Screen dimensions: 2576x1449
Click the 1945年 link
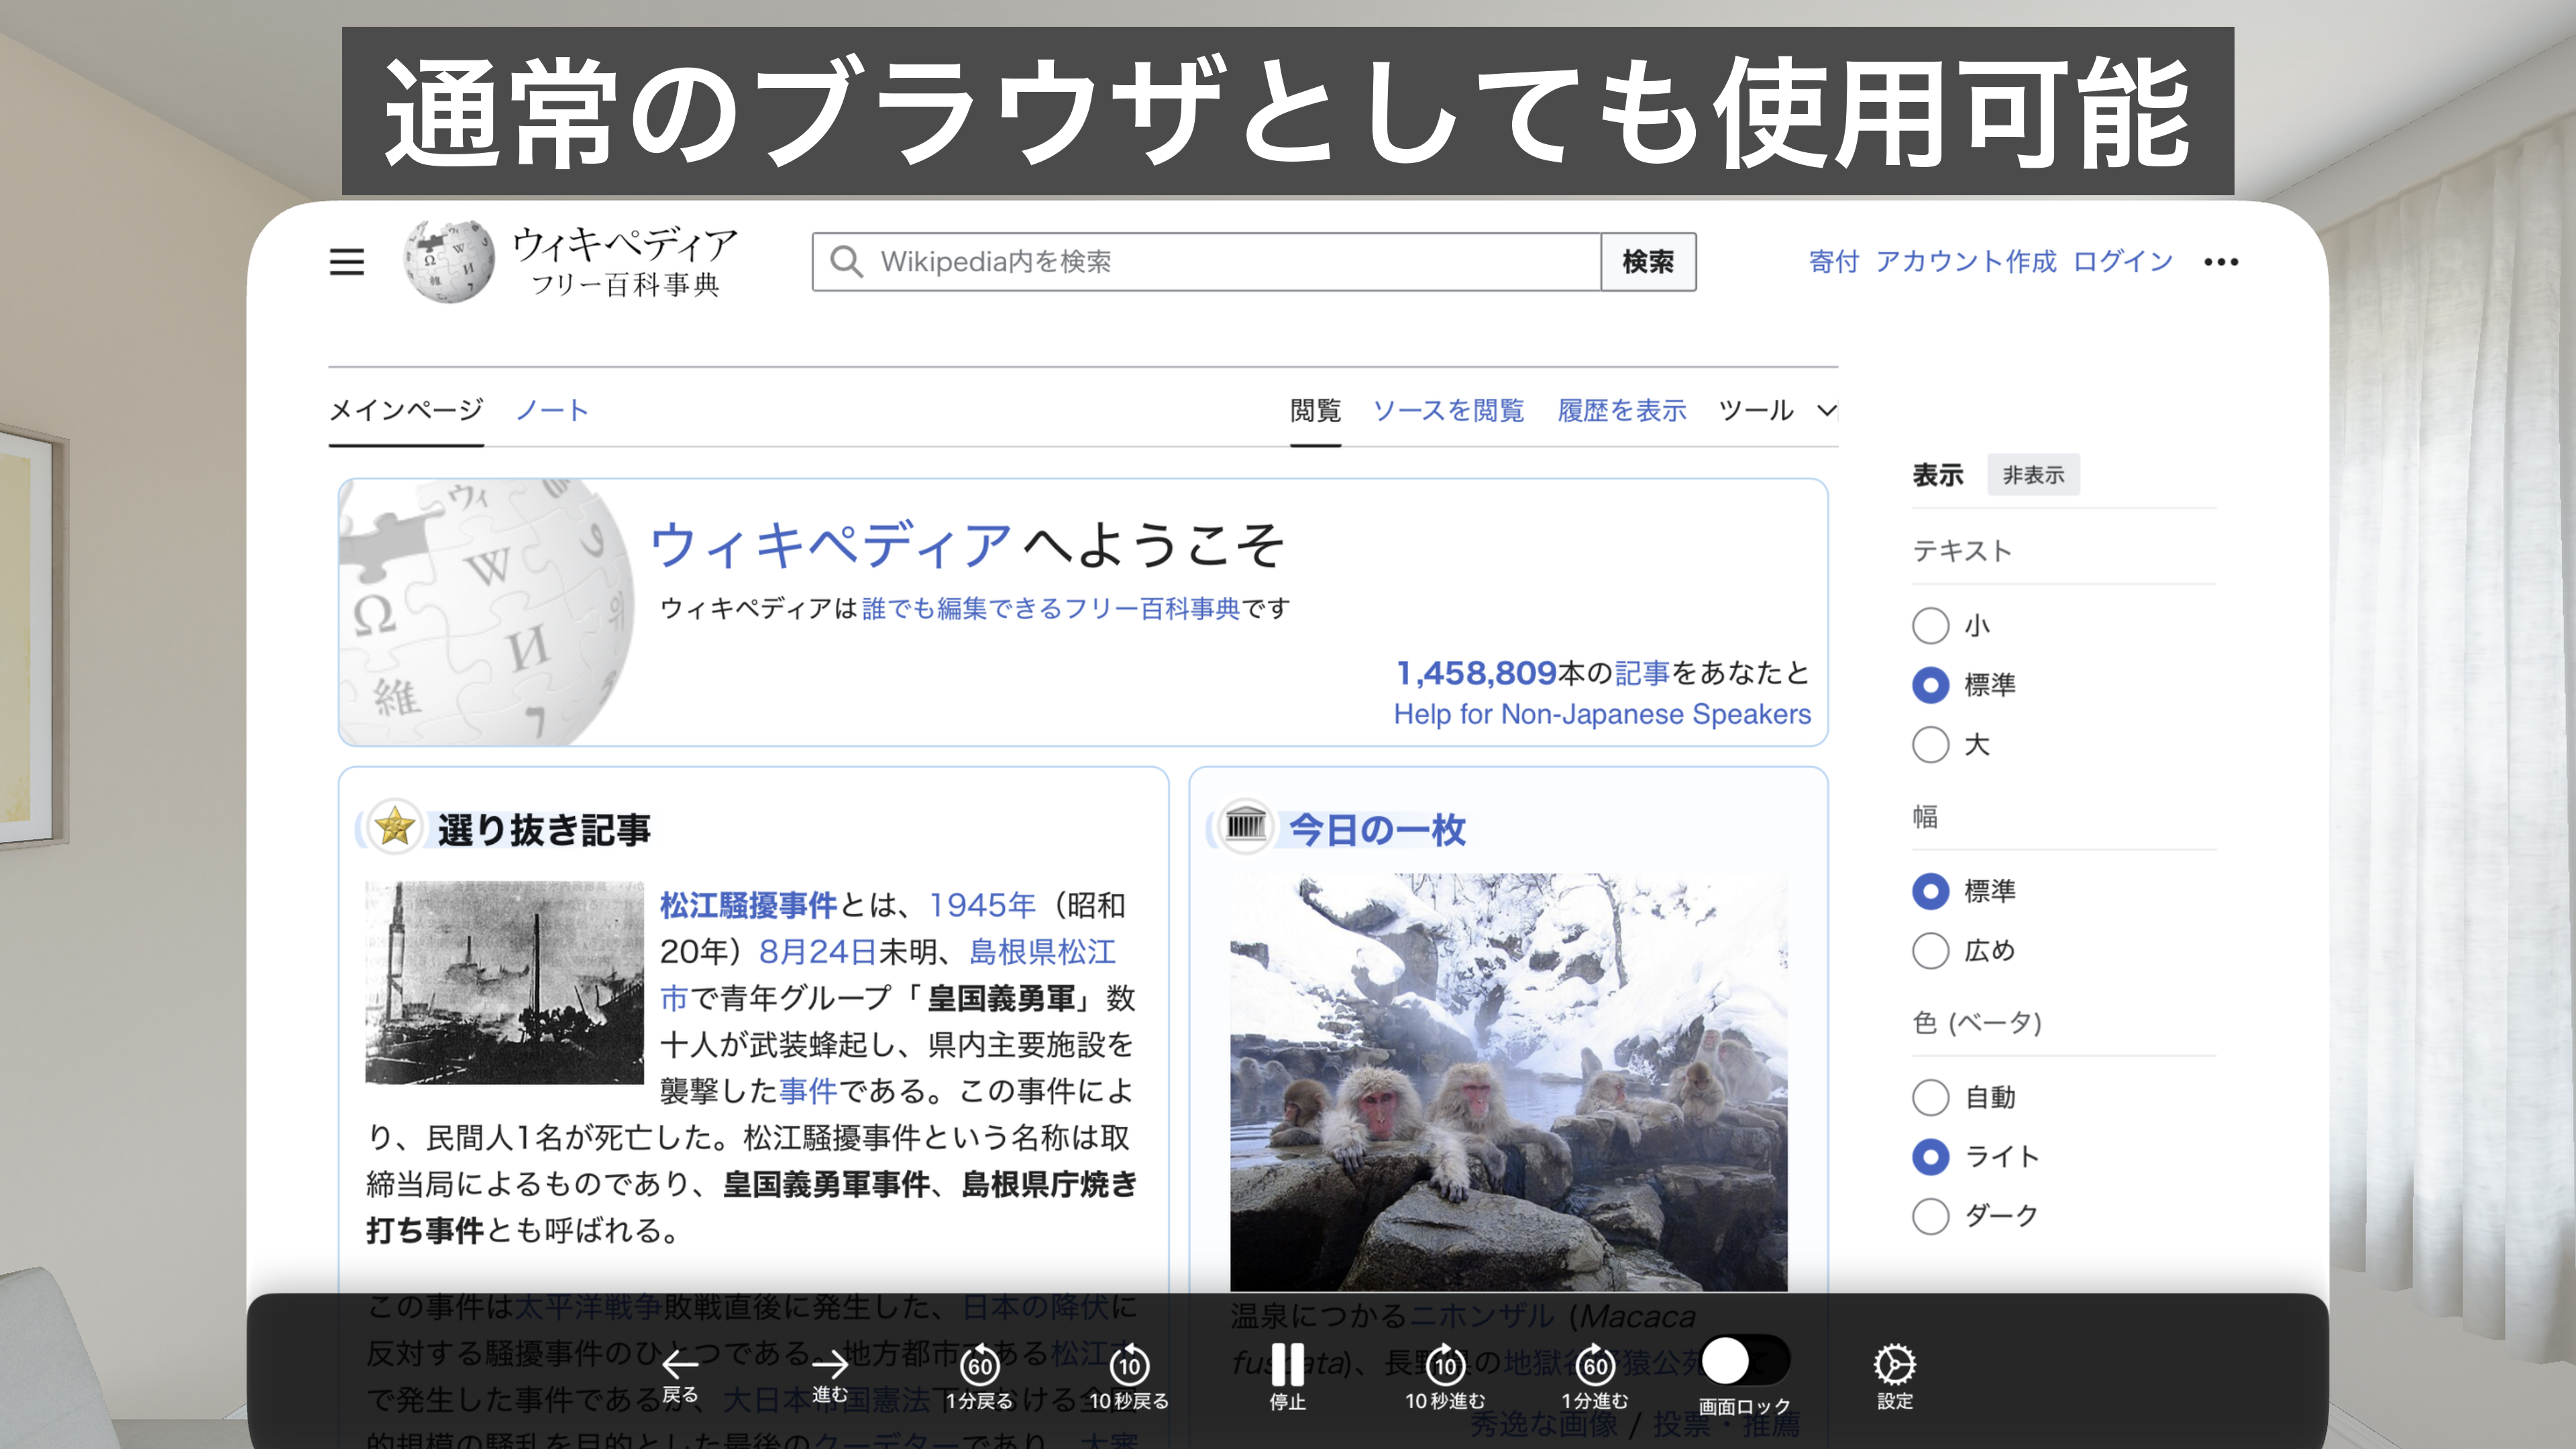coord(982,905)
